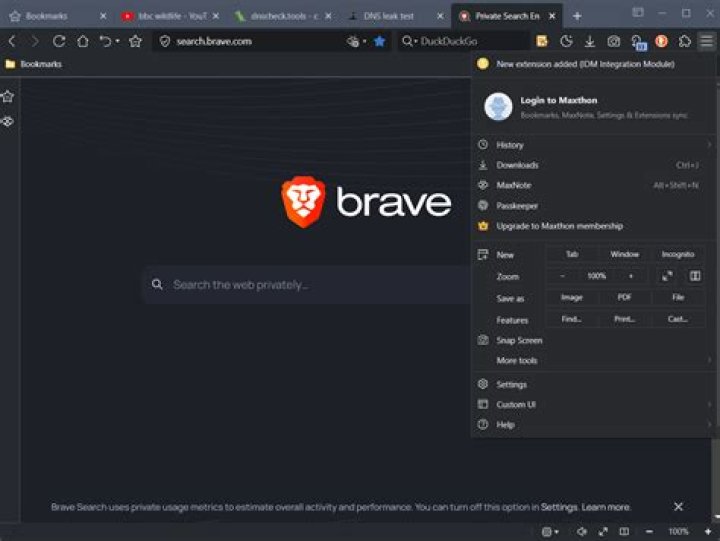Click Learn more link in notice

point(606,507)
